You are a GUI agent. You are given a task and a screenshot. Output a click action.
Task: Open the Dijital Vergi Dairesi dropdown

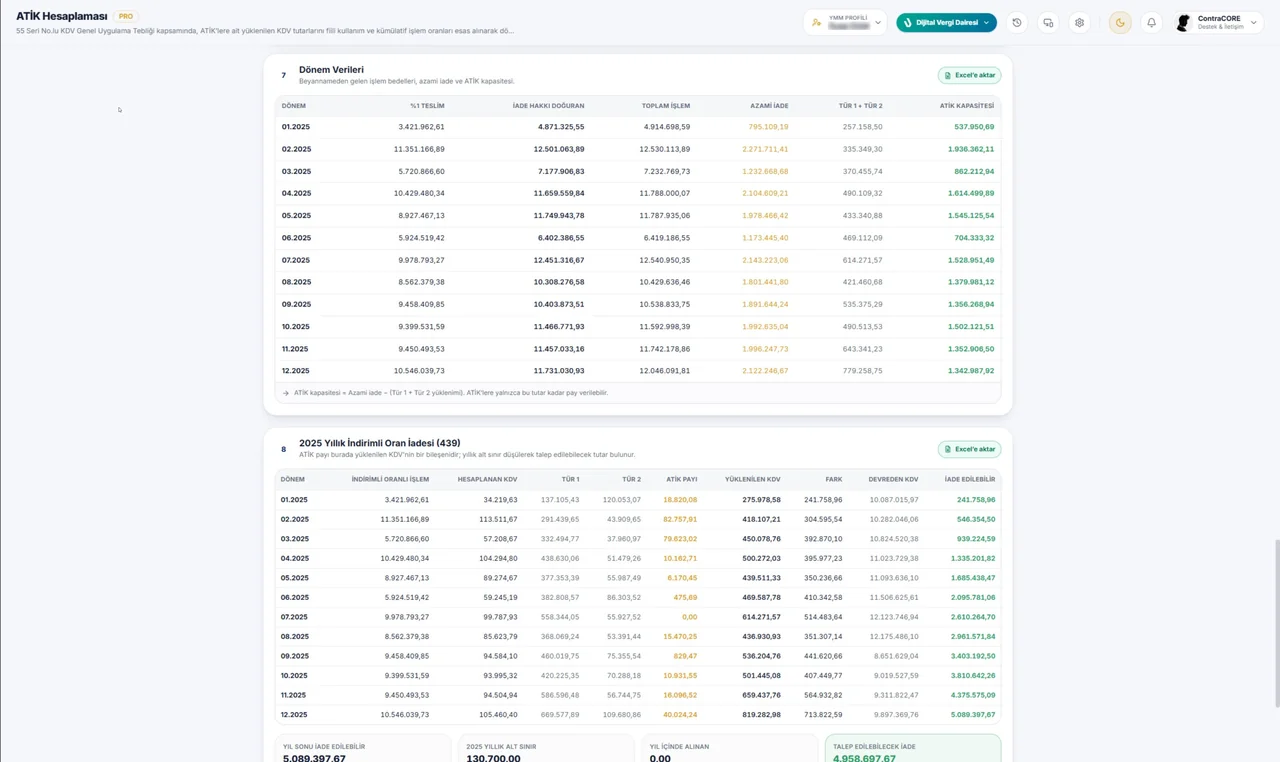[x=946, y=22]
